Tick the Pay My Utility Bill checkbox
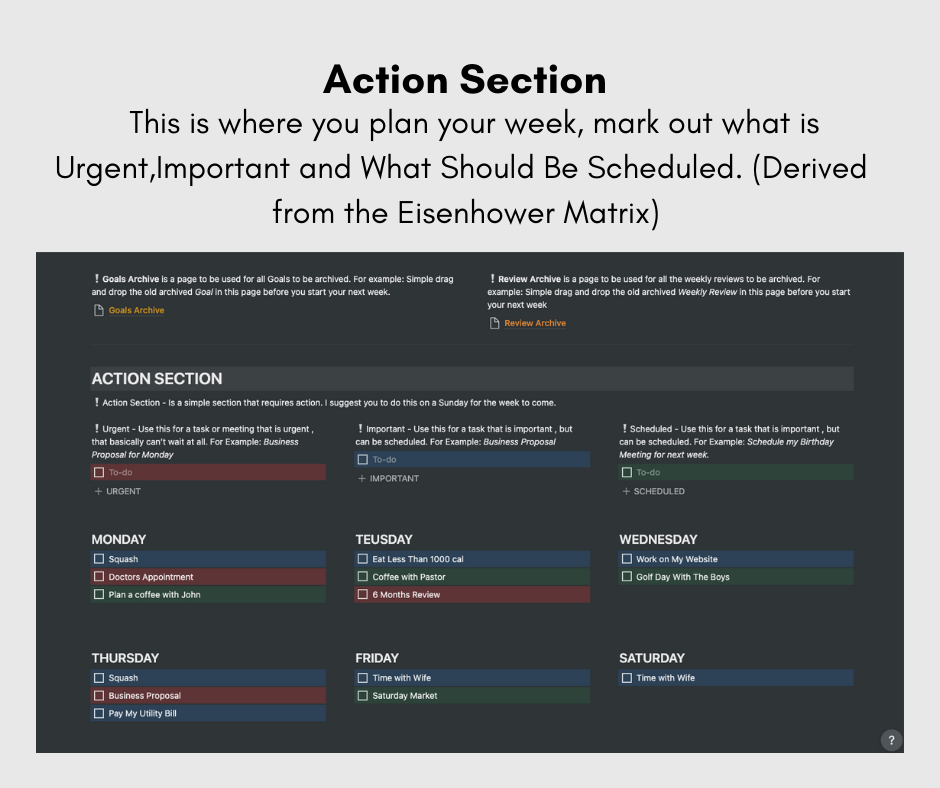 pos(99,714)
